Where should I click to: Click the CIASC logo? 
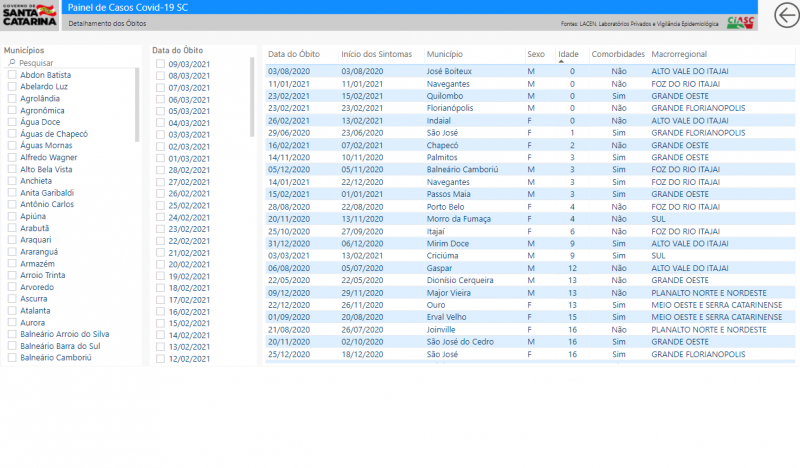[741, 20]
